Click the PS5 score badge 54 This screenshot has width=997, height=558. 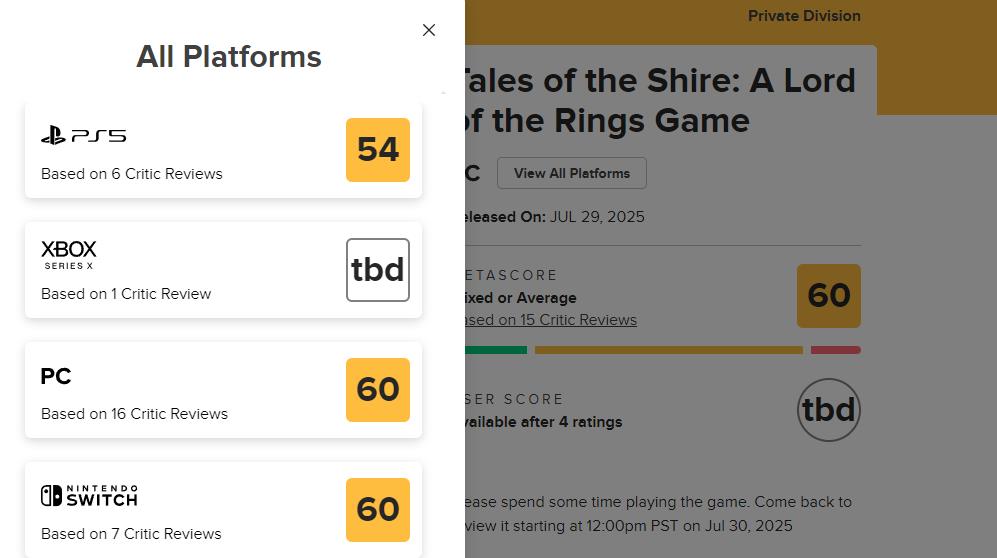378,150
